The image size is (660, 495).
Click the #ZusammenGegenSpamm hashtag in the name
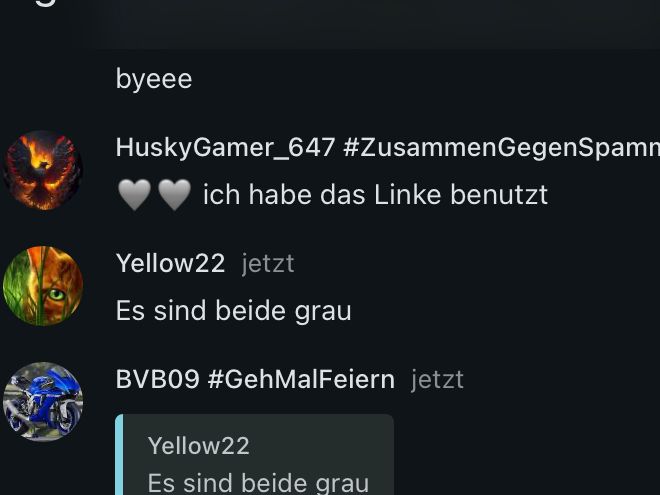pyautogui.click(x=501, y=148)
